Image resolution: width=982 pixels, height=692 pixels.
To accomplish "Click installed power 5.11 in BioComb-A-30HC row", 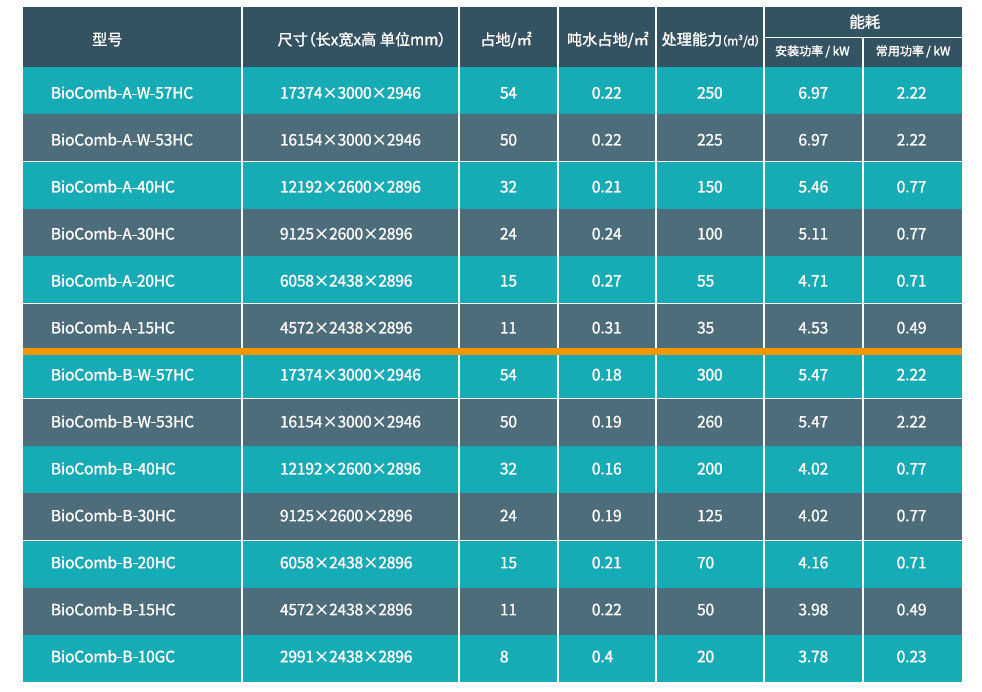I will (x=813, y=234).
